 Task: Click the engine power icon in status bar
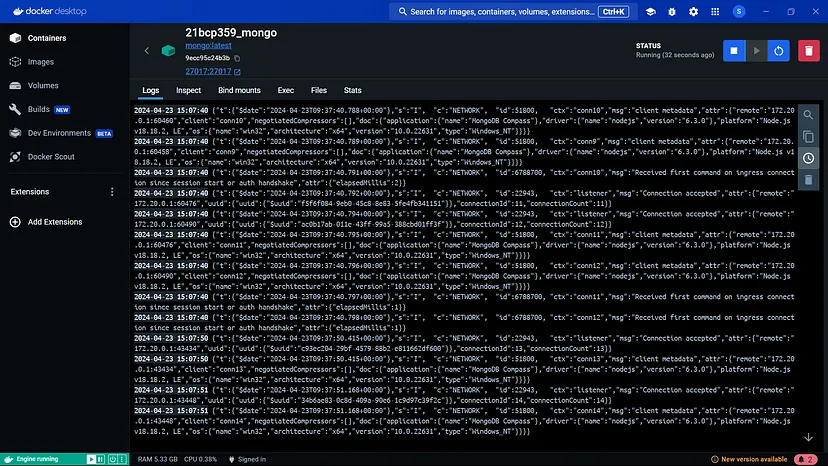point(112,459)
